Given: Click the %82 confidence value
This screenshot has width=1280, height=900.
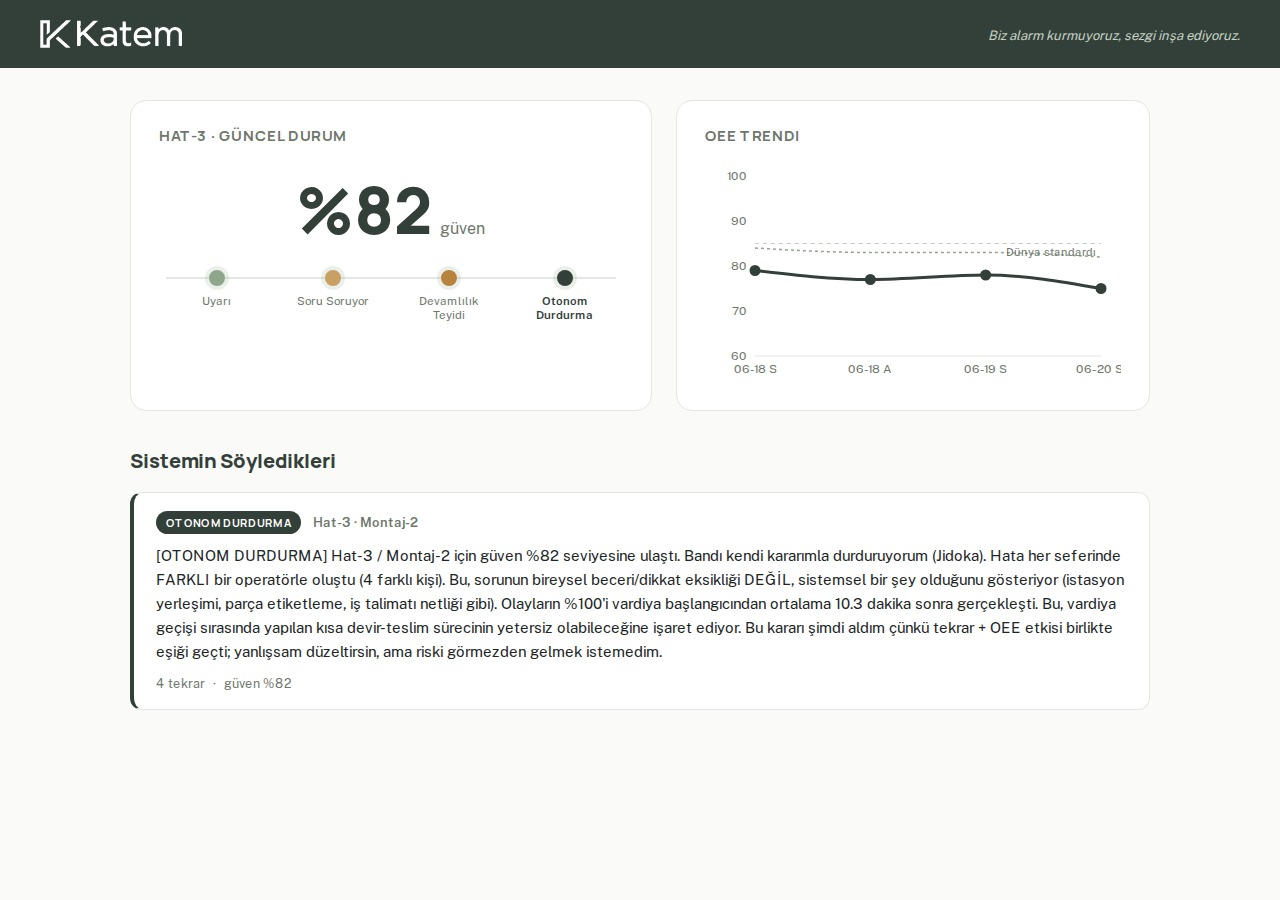Looking at the screenshot, I should [x=365, y=210].
